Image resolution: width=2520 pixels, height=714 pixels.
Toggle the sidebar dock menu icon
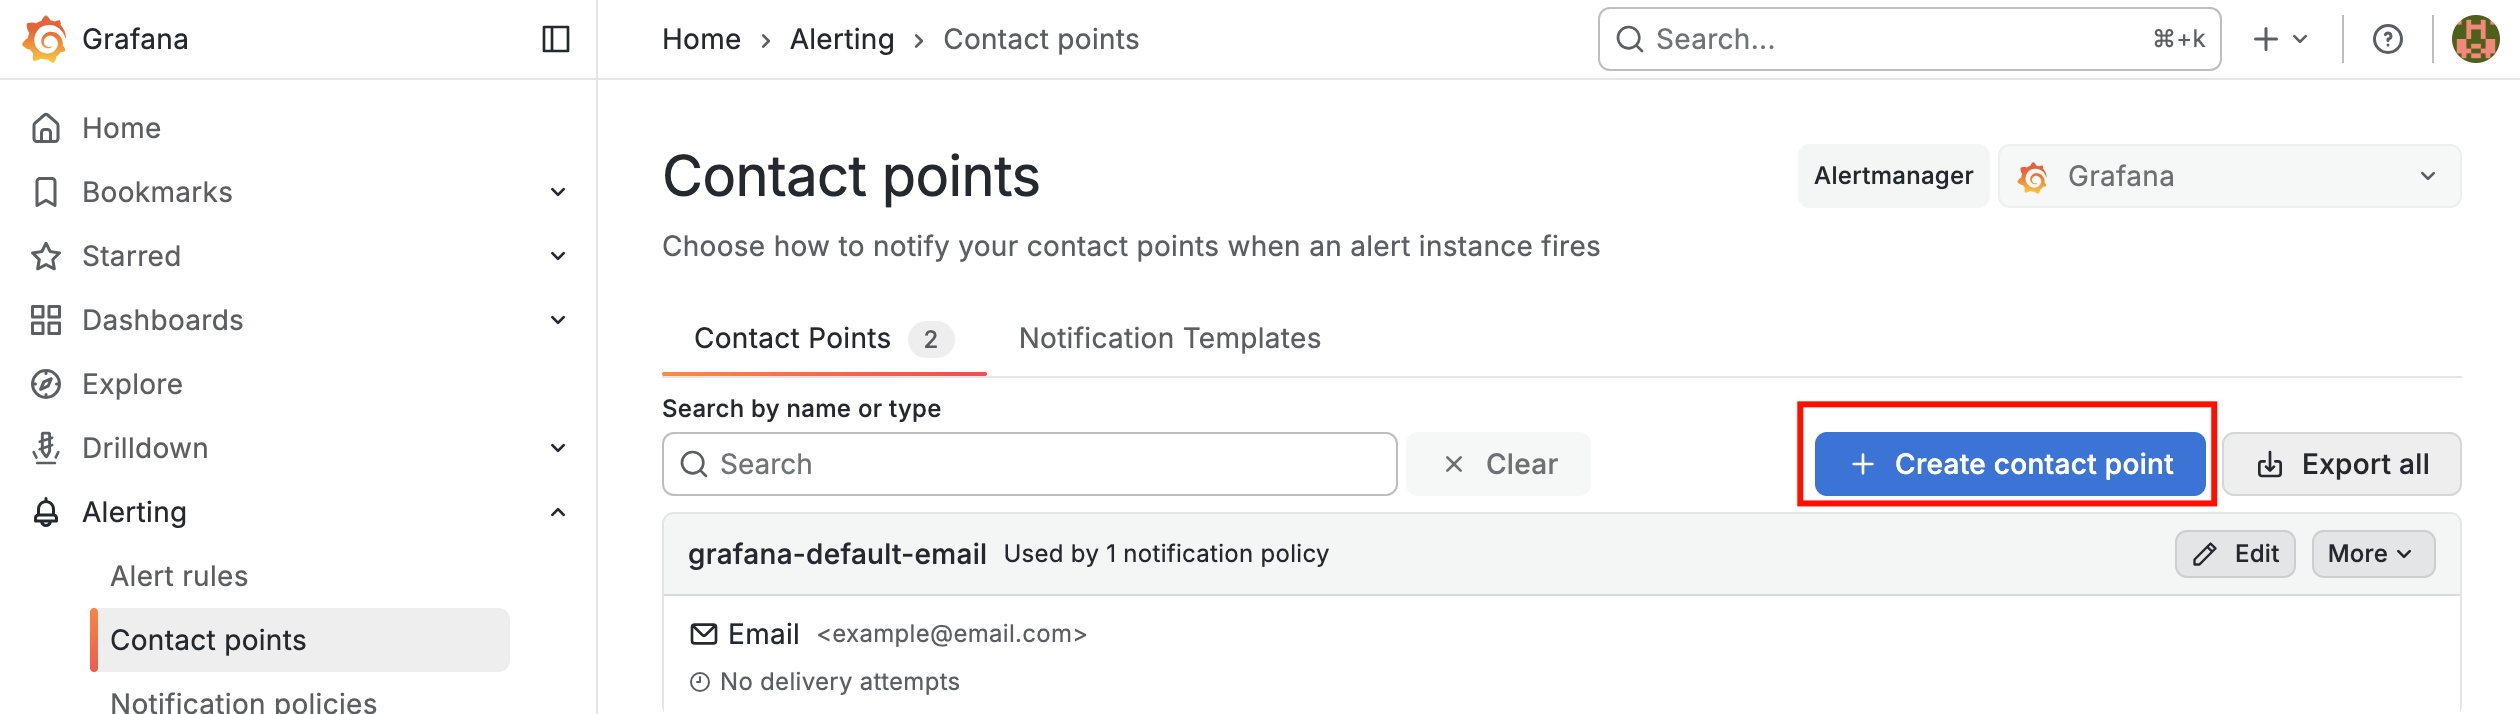point(556,39)
